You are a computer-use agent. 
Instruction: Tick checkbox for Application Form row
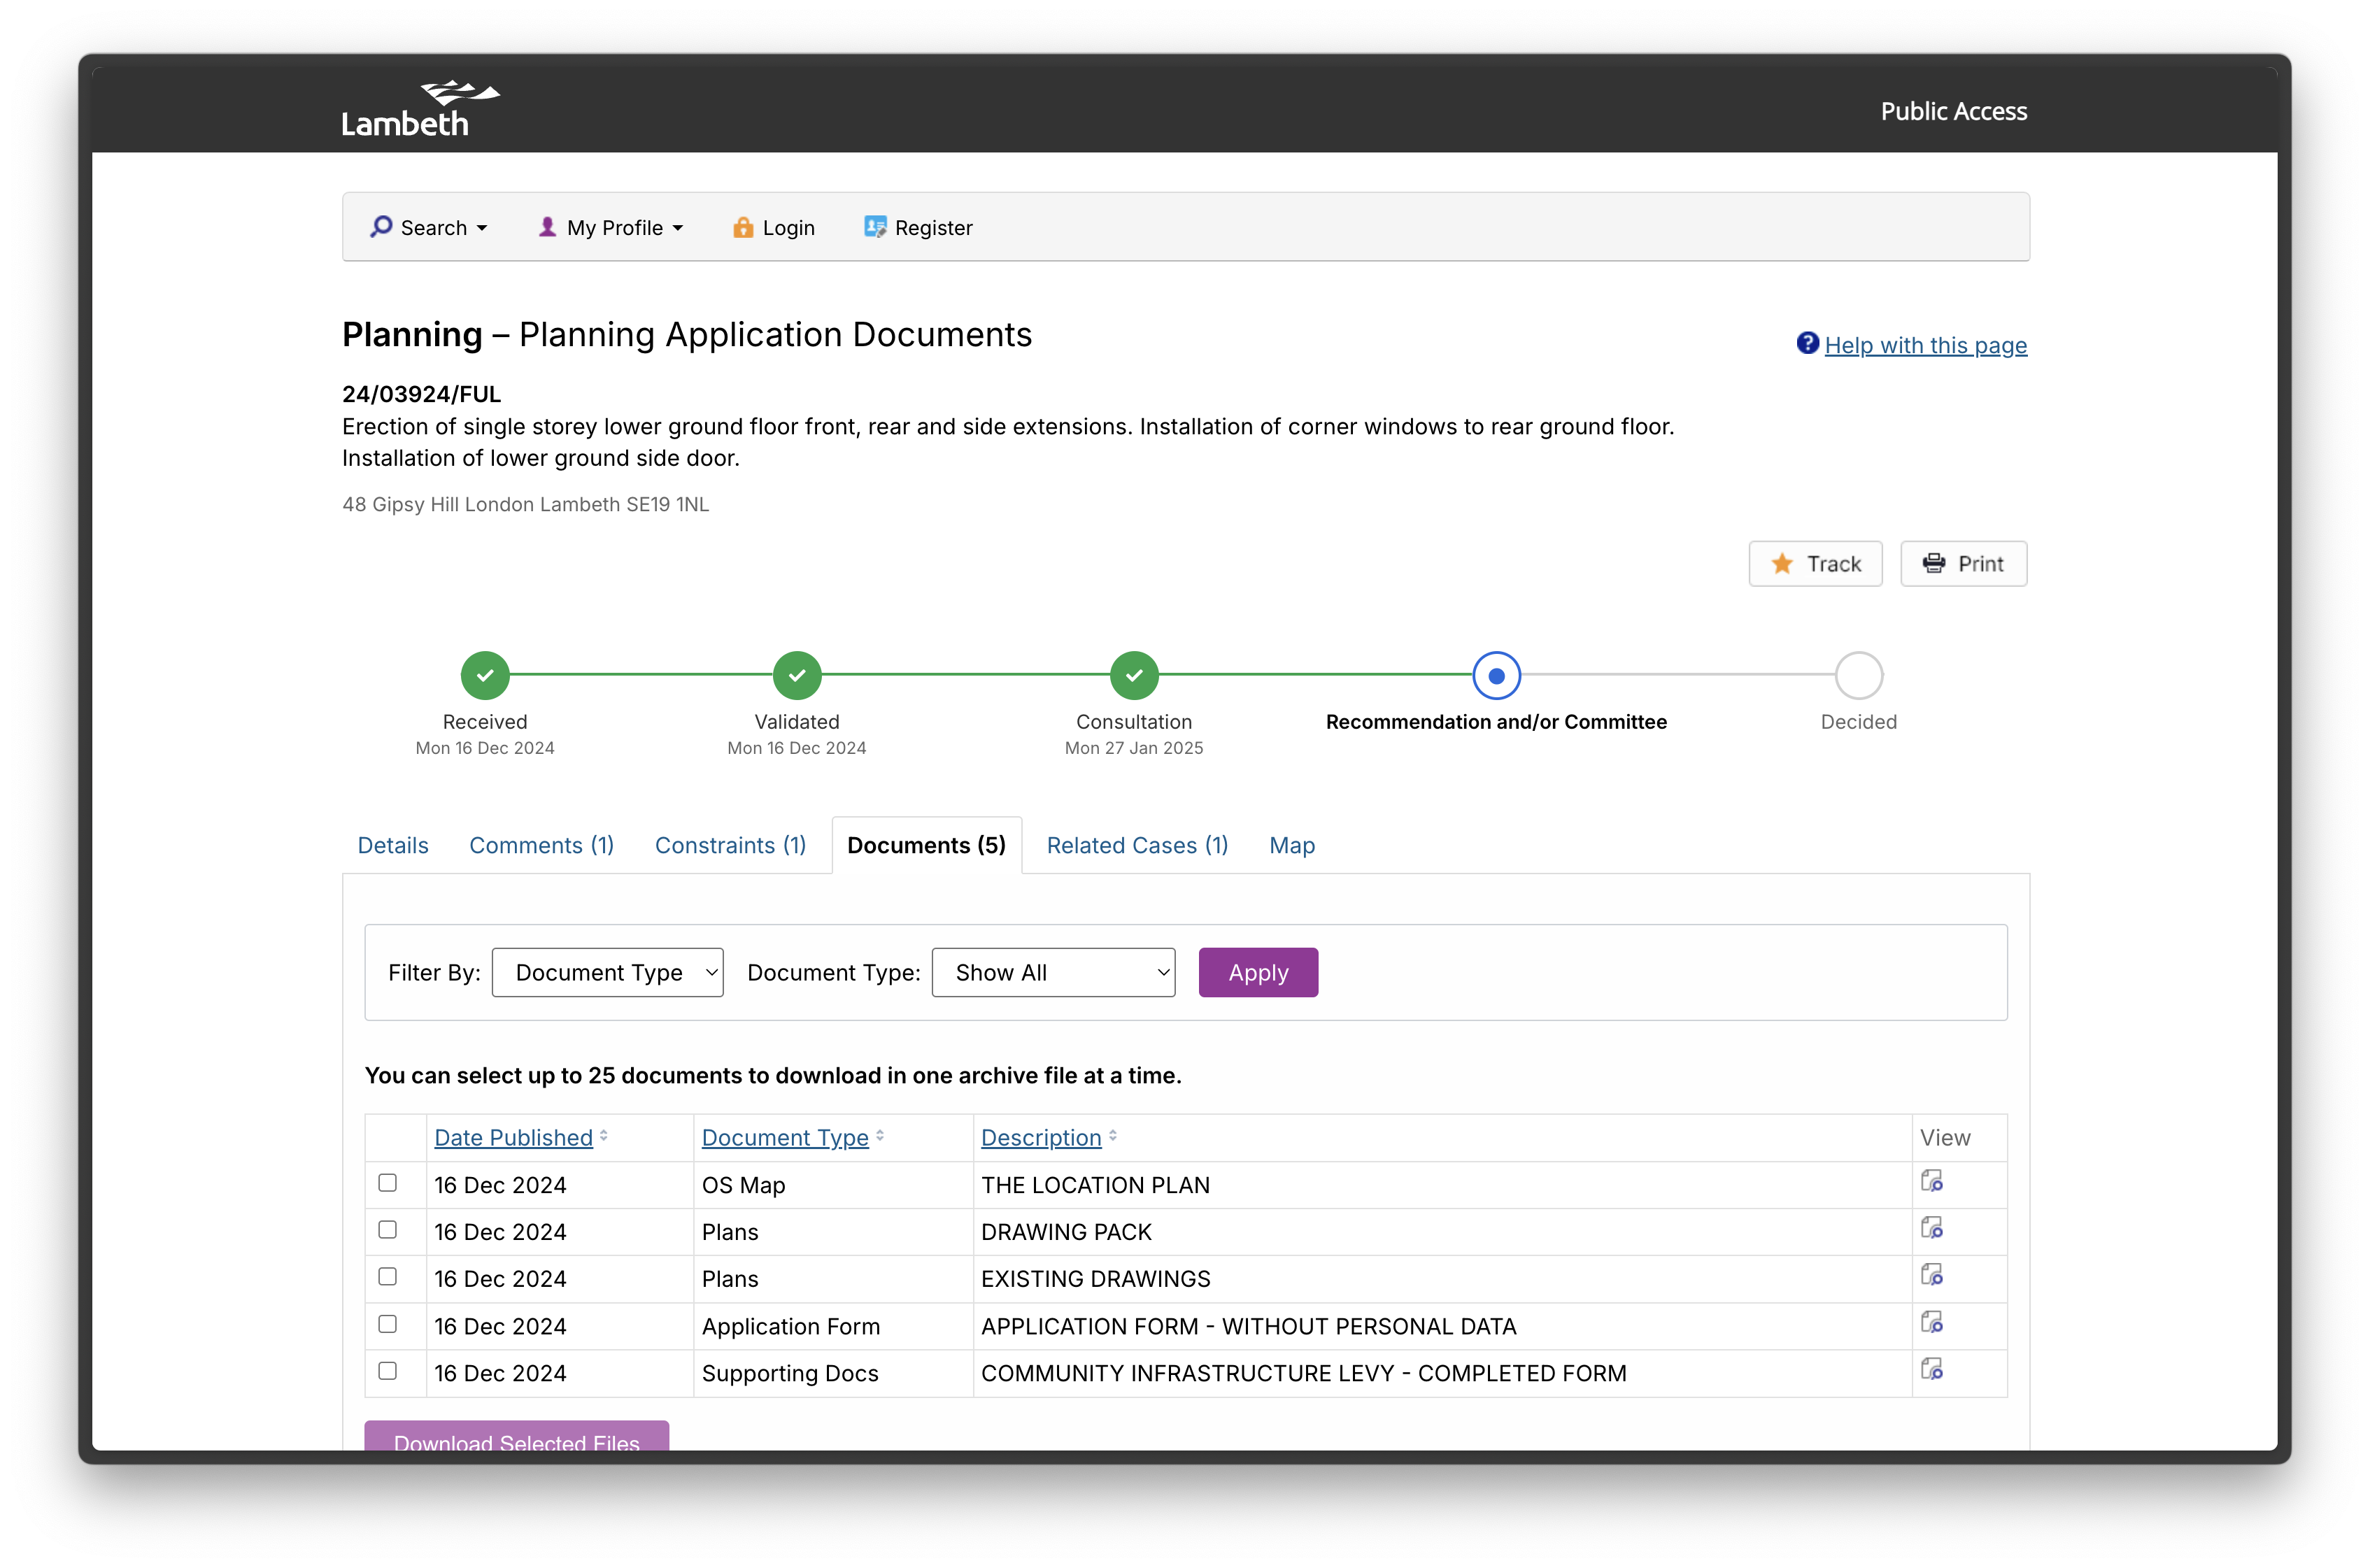[x=388, y=1324]
